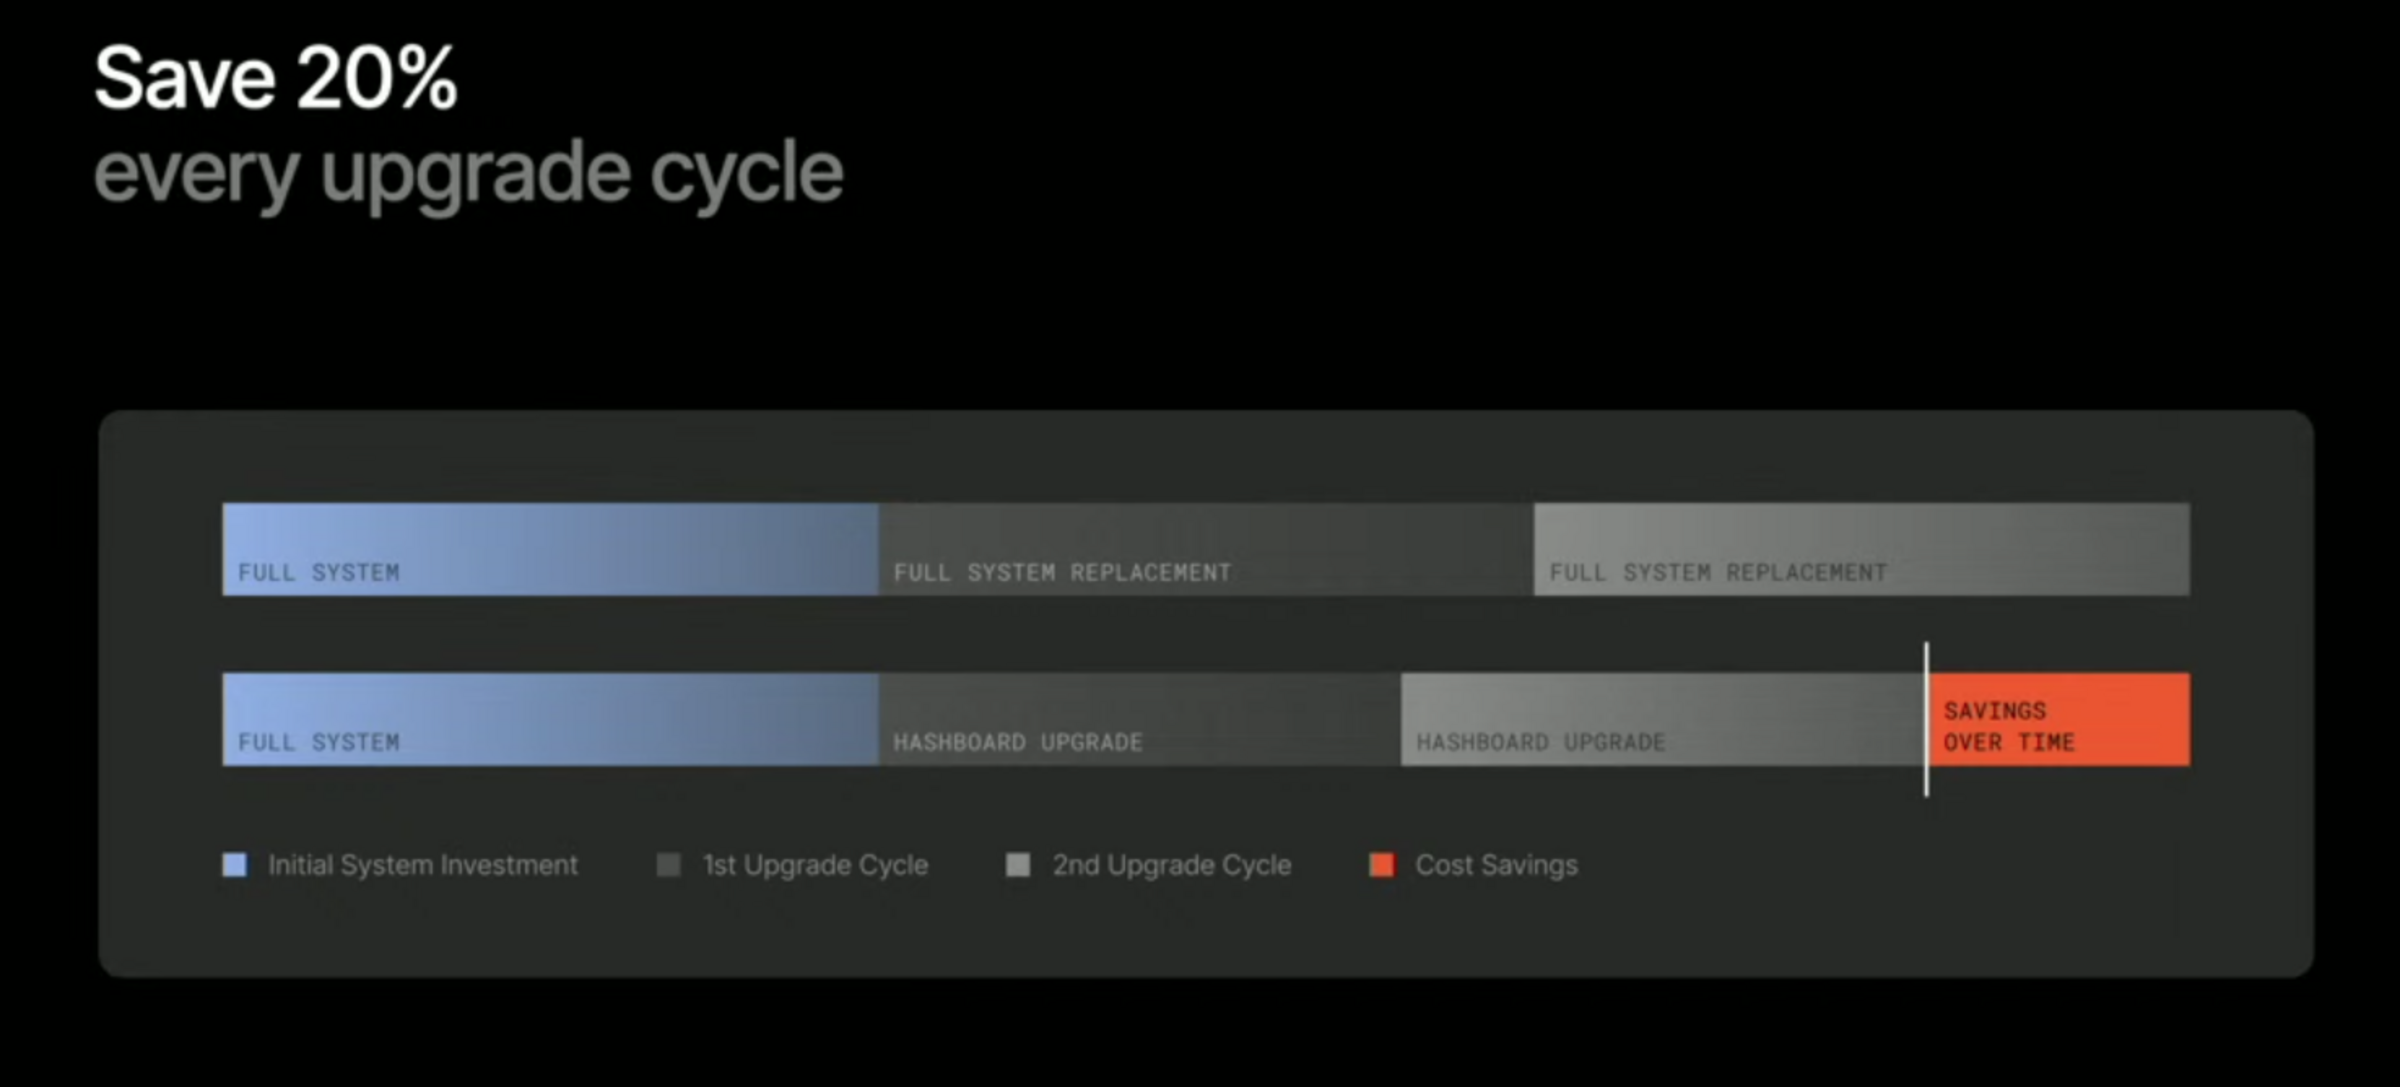Click the dark gray 1st Upgrade Cycle swatch
Screen dimensions: 2400x1087
click(668, 865)
